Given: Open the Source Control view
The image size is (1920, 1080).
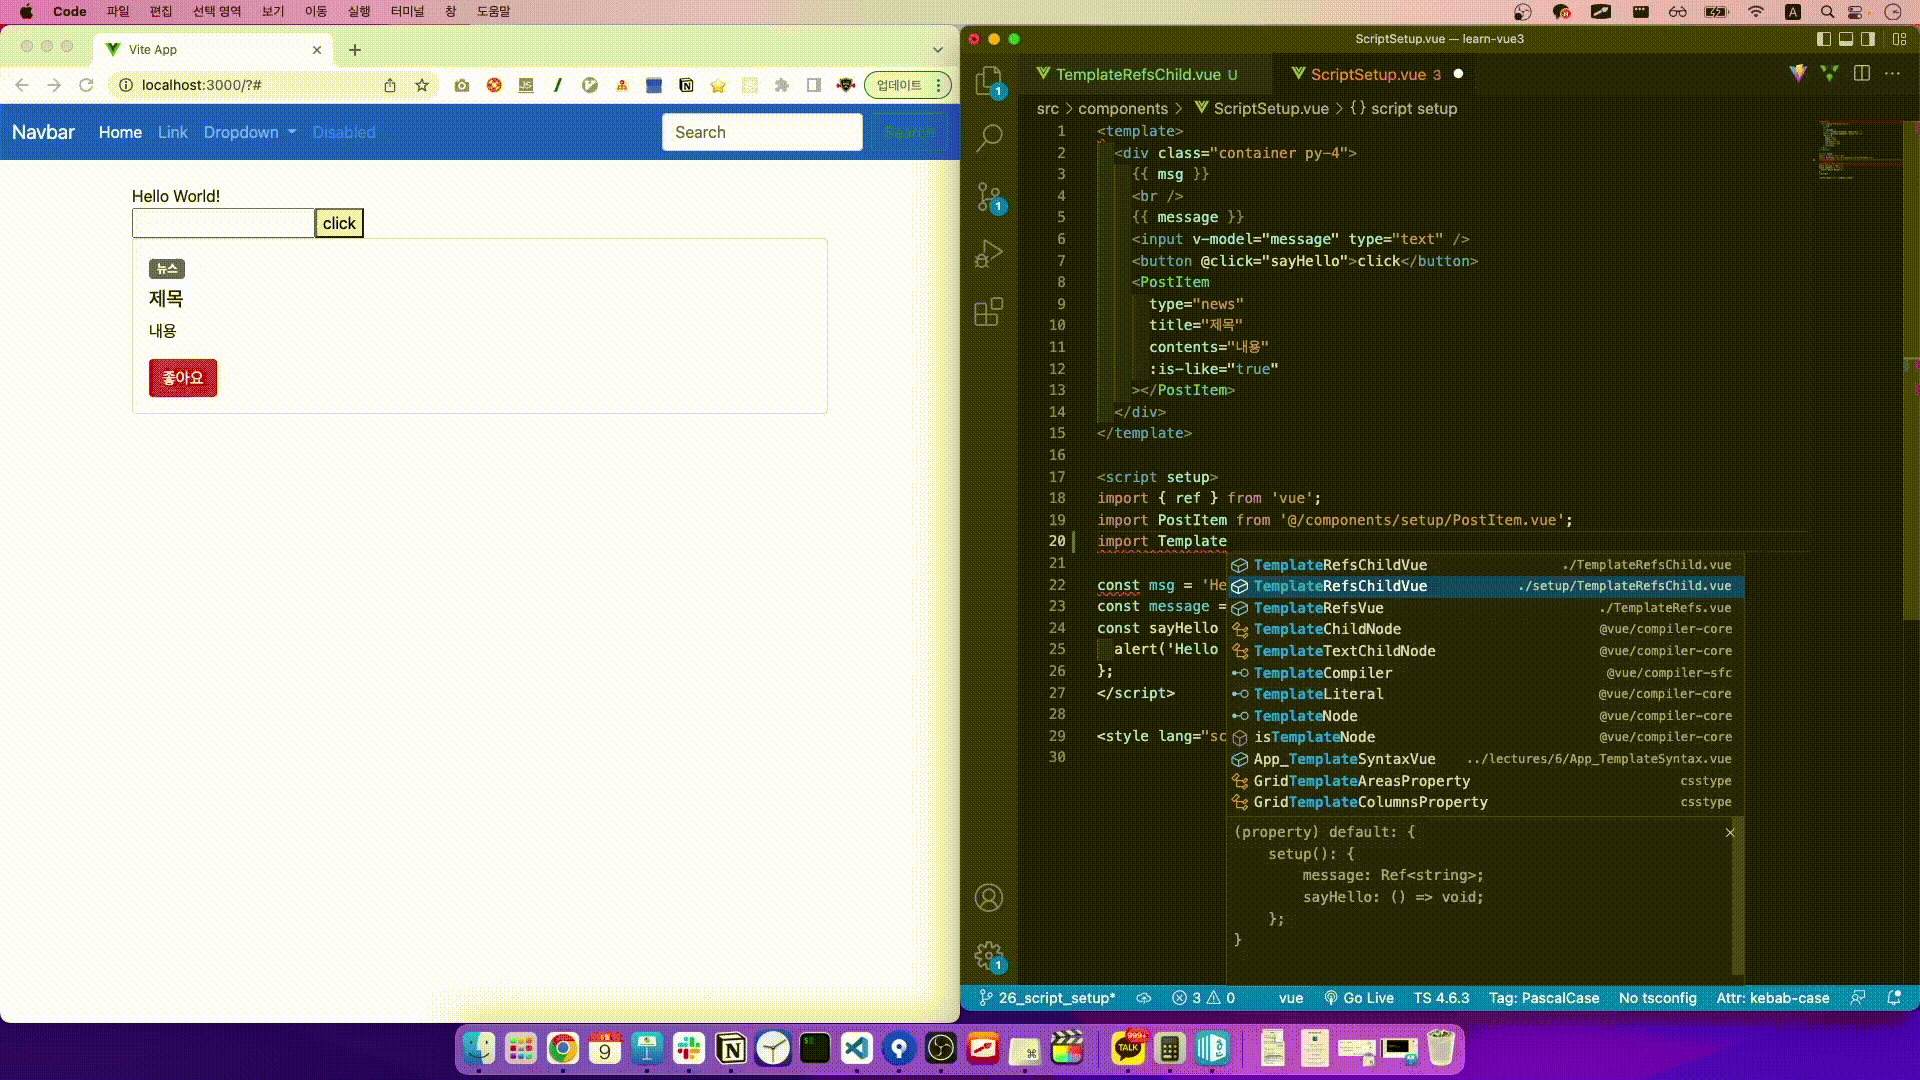Looking at the screenshot, I should [x=989, y=197].
